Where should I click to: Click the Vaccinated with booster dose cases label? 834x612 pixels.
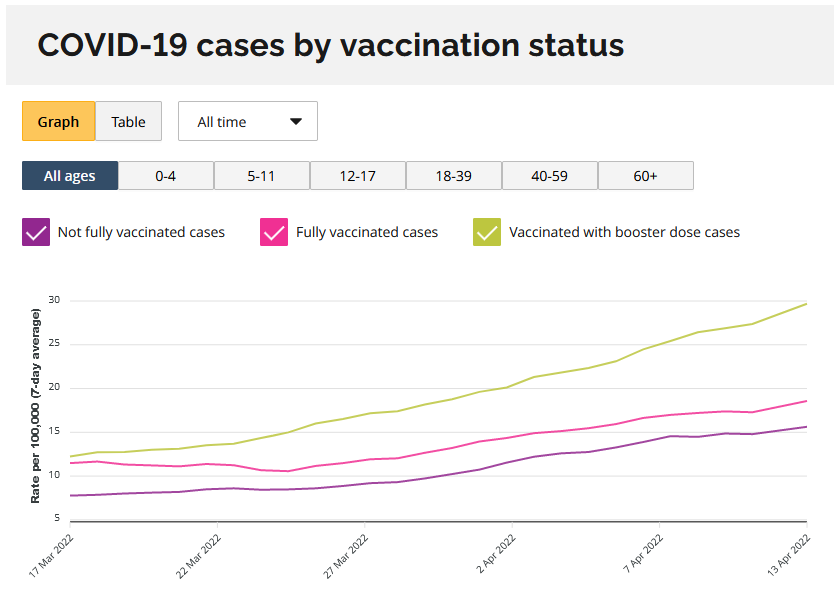(624, 232)
